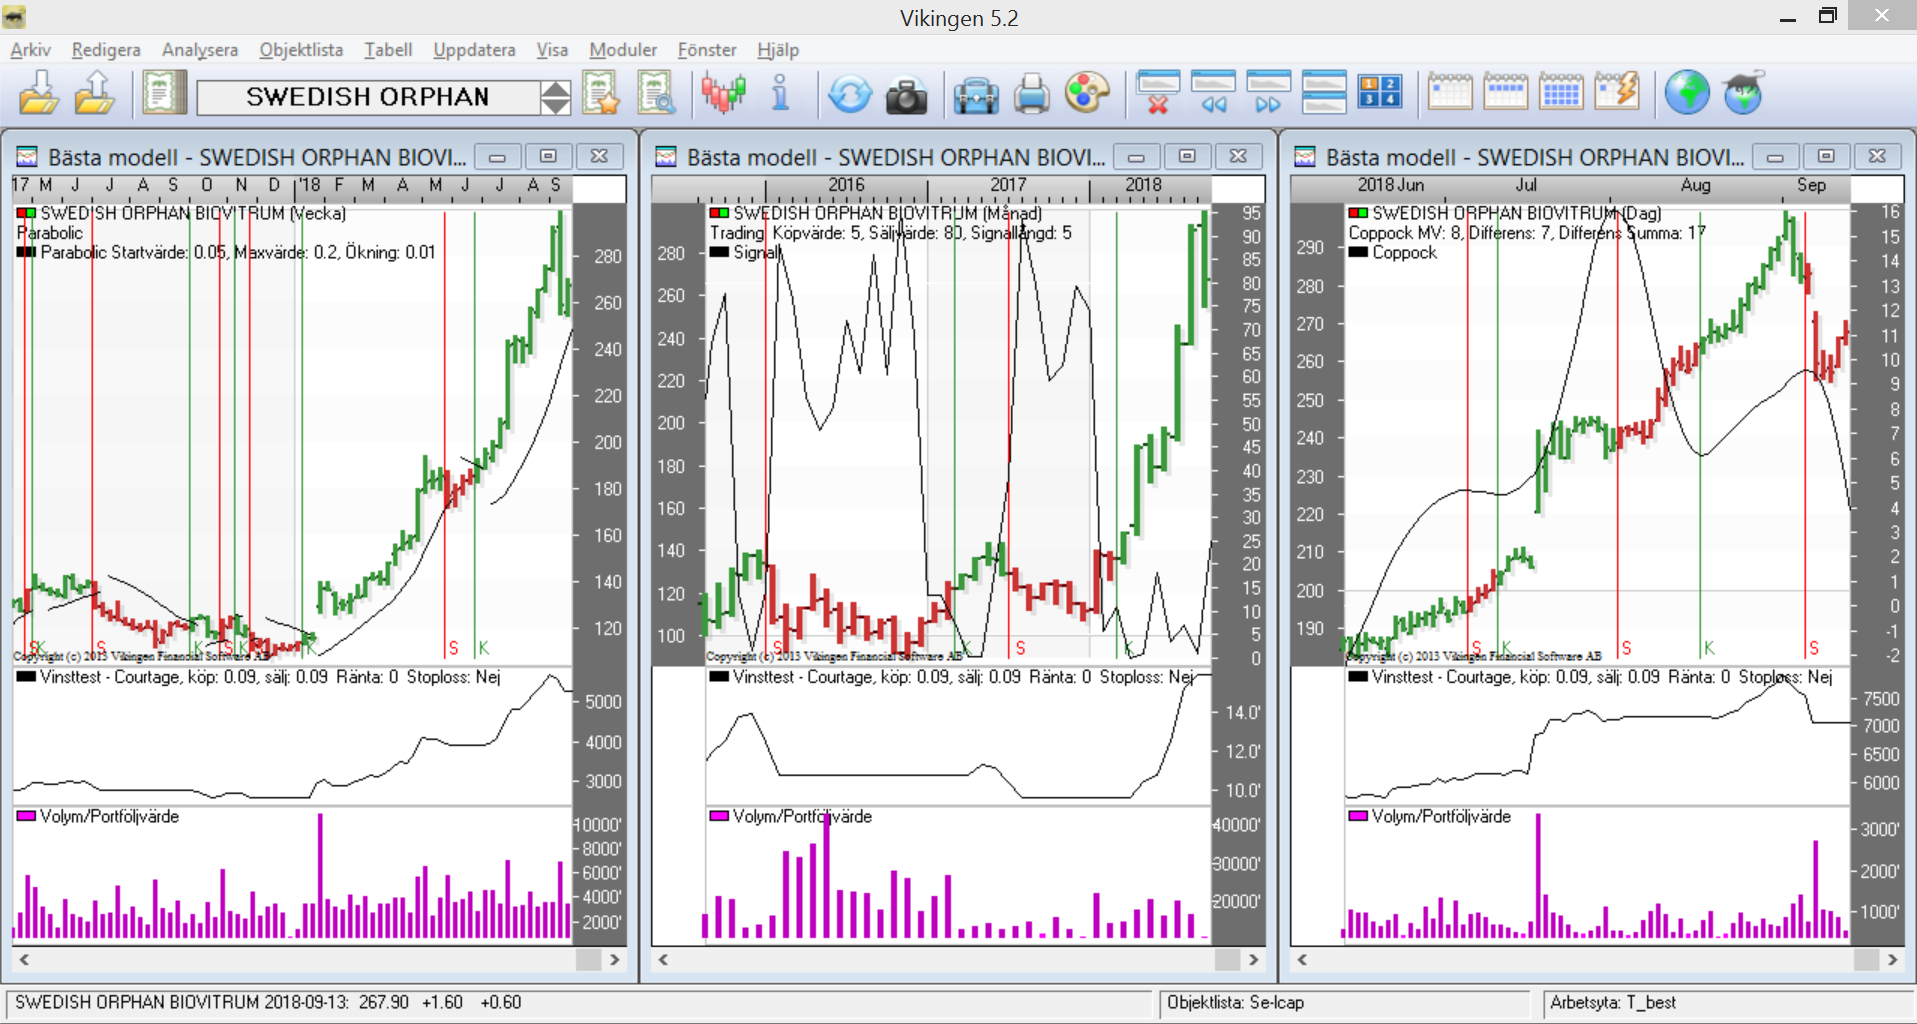Click the Coppock legend label in daily chart
1917x1024 pixels.
pos(1404,253)
